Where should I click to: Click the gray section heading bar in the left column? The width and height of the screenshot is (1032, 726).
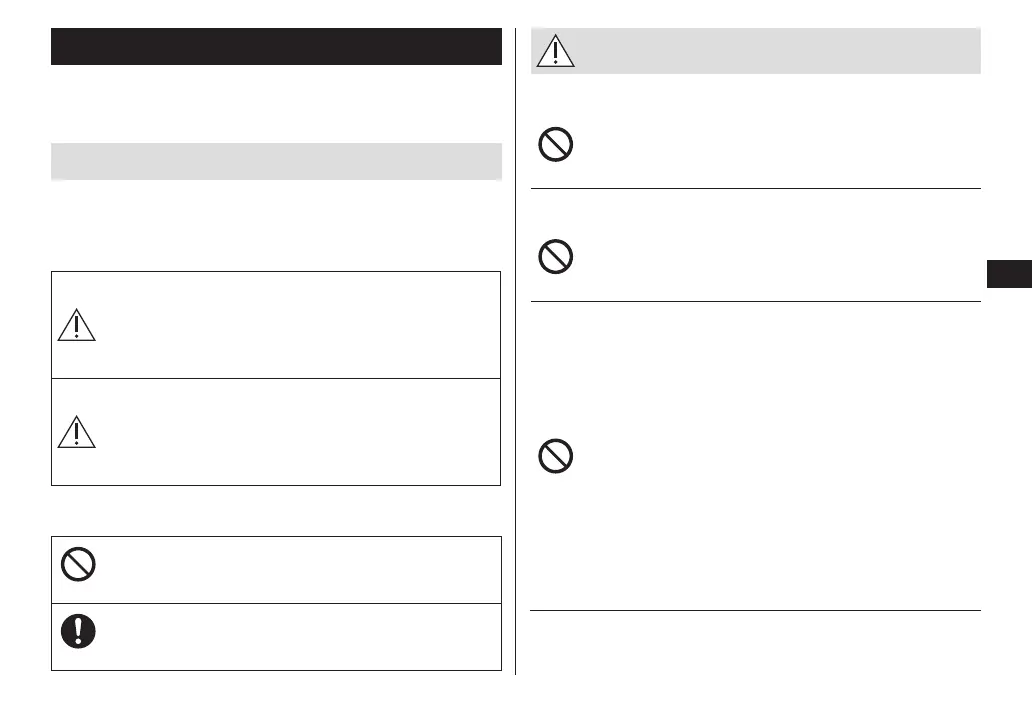(276, 161)
